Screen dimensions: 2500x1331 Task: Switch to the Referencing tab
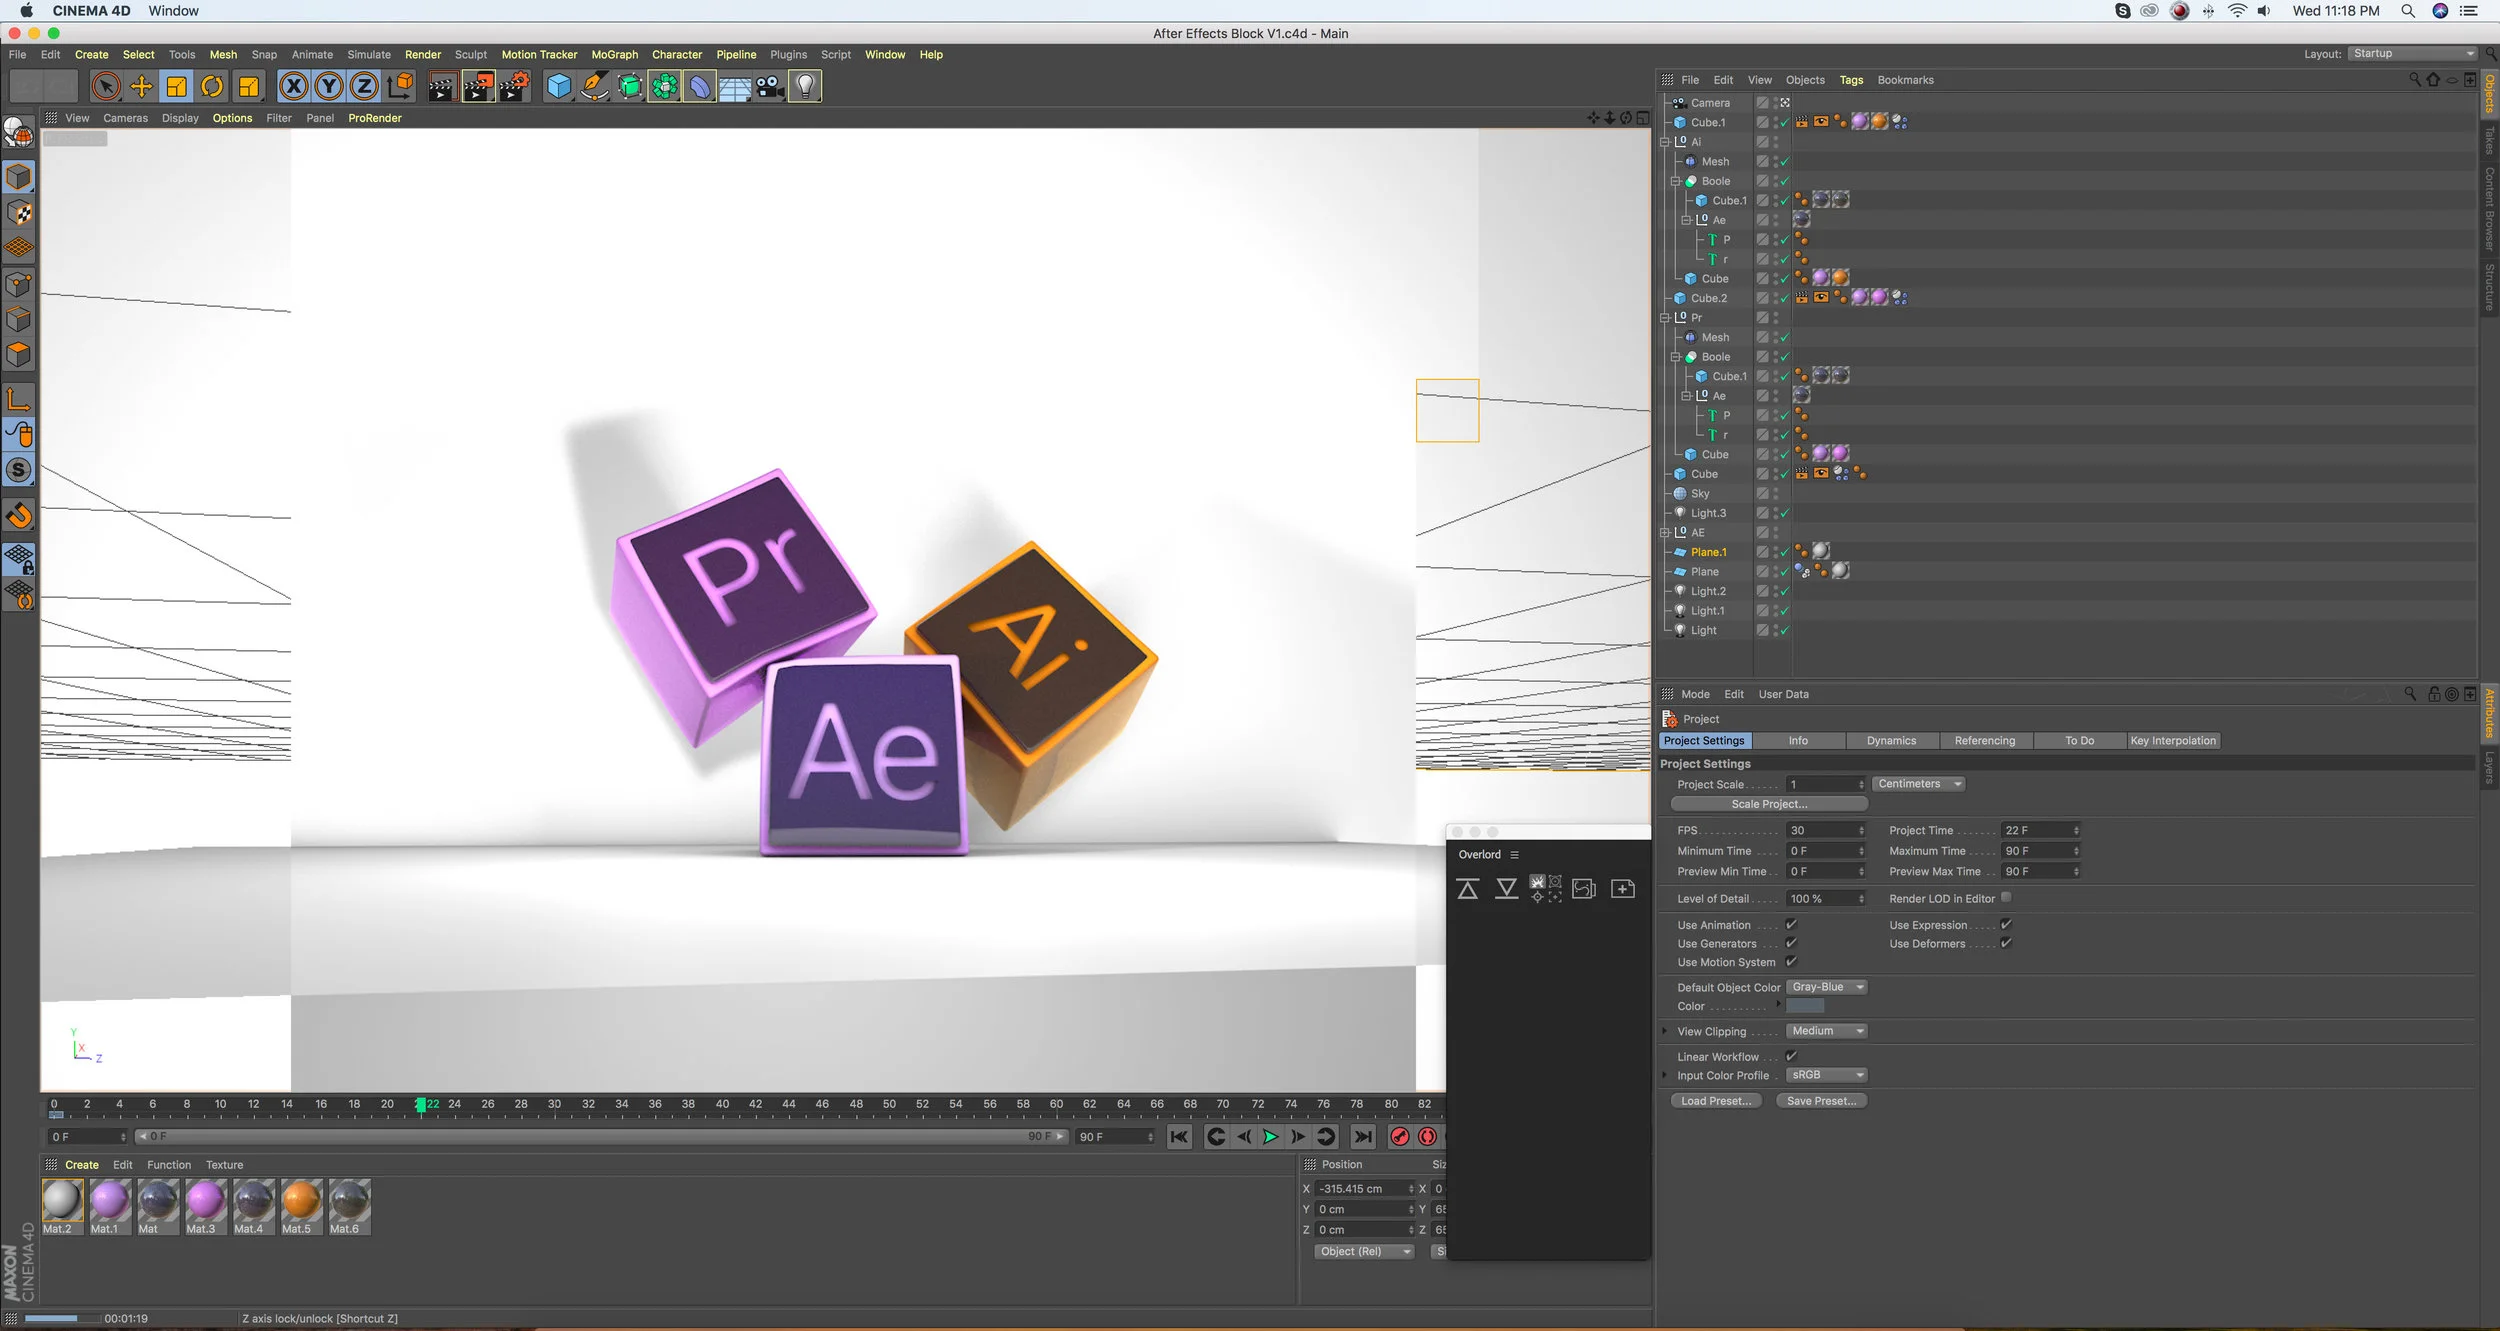[x=1985, y=741]
